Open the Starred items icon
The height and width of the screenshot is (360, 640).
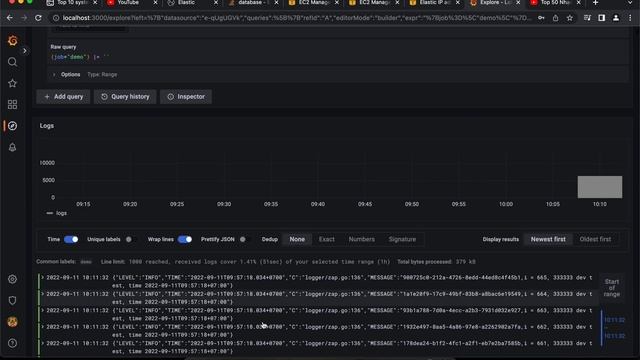[13, 83]
